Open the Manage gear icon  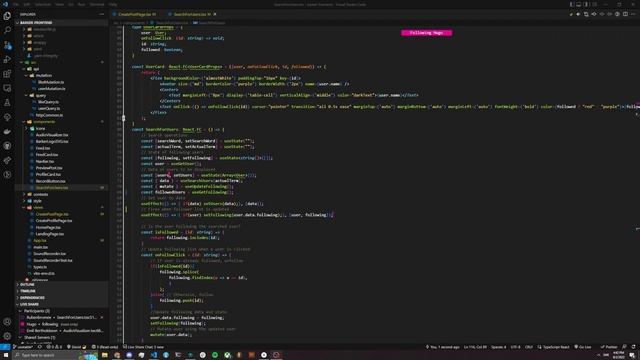7,336
